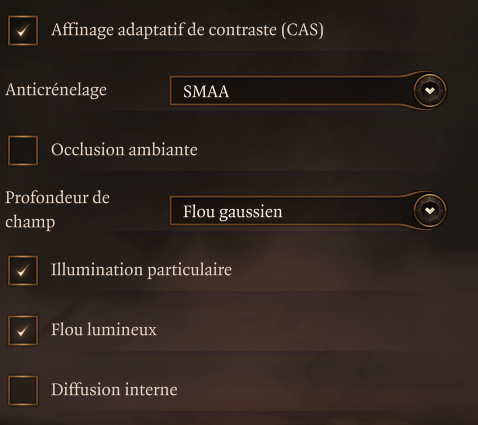Click the Anticrénelage setting label
The width and height of the screenshot is (478, 425).
[56, 90]
